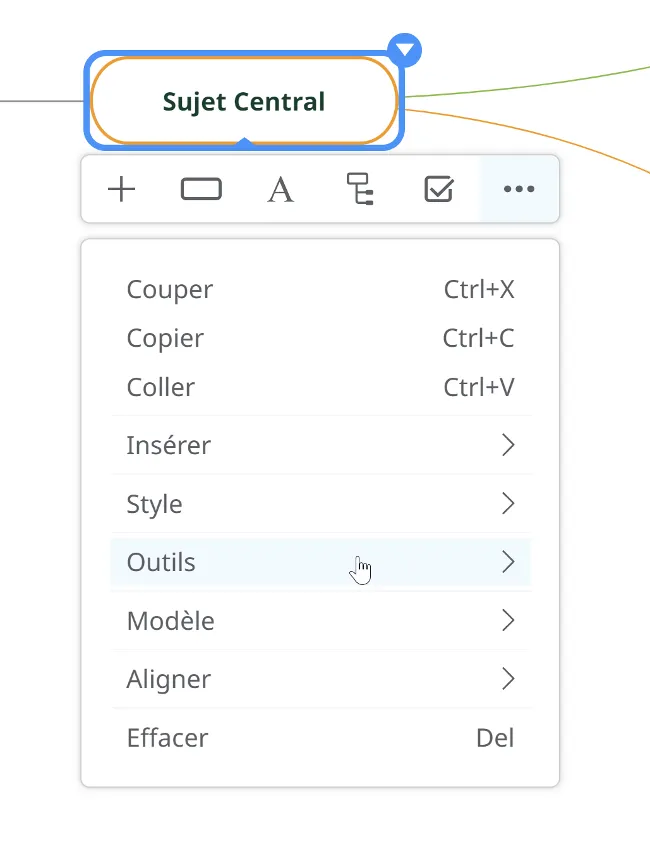Expand the Insérer submenu
650x849 pixels.
[x=321, y=445]
